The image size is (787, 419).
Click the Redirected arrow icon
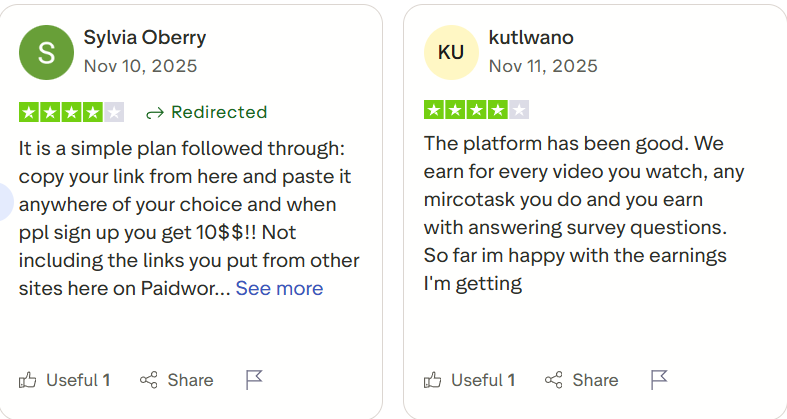(x=154, y=112)
